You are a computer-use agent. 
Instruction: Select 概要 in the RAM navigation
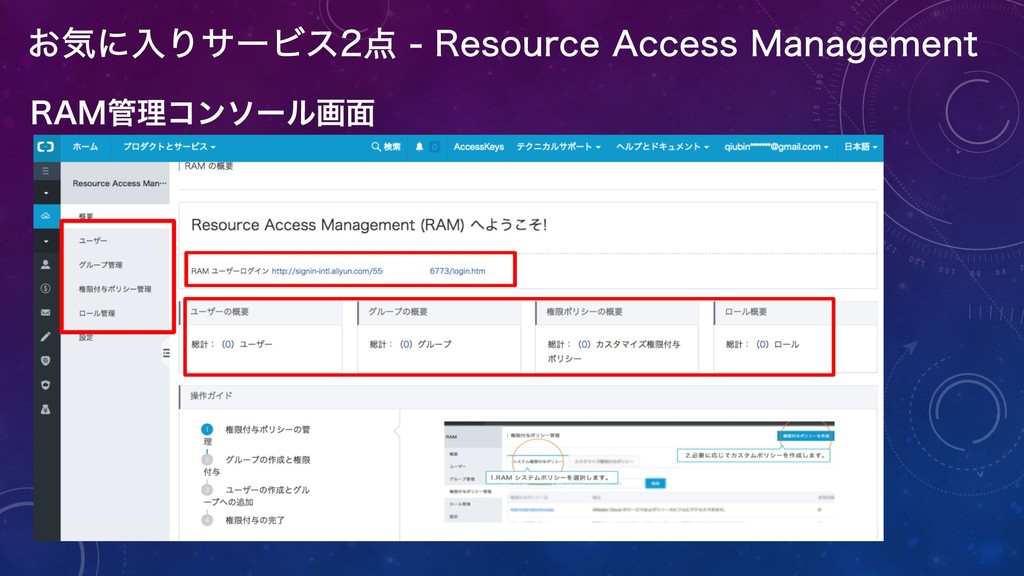click(x=86, y=216)
